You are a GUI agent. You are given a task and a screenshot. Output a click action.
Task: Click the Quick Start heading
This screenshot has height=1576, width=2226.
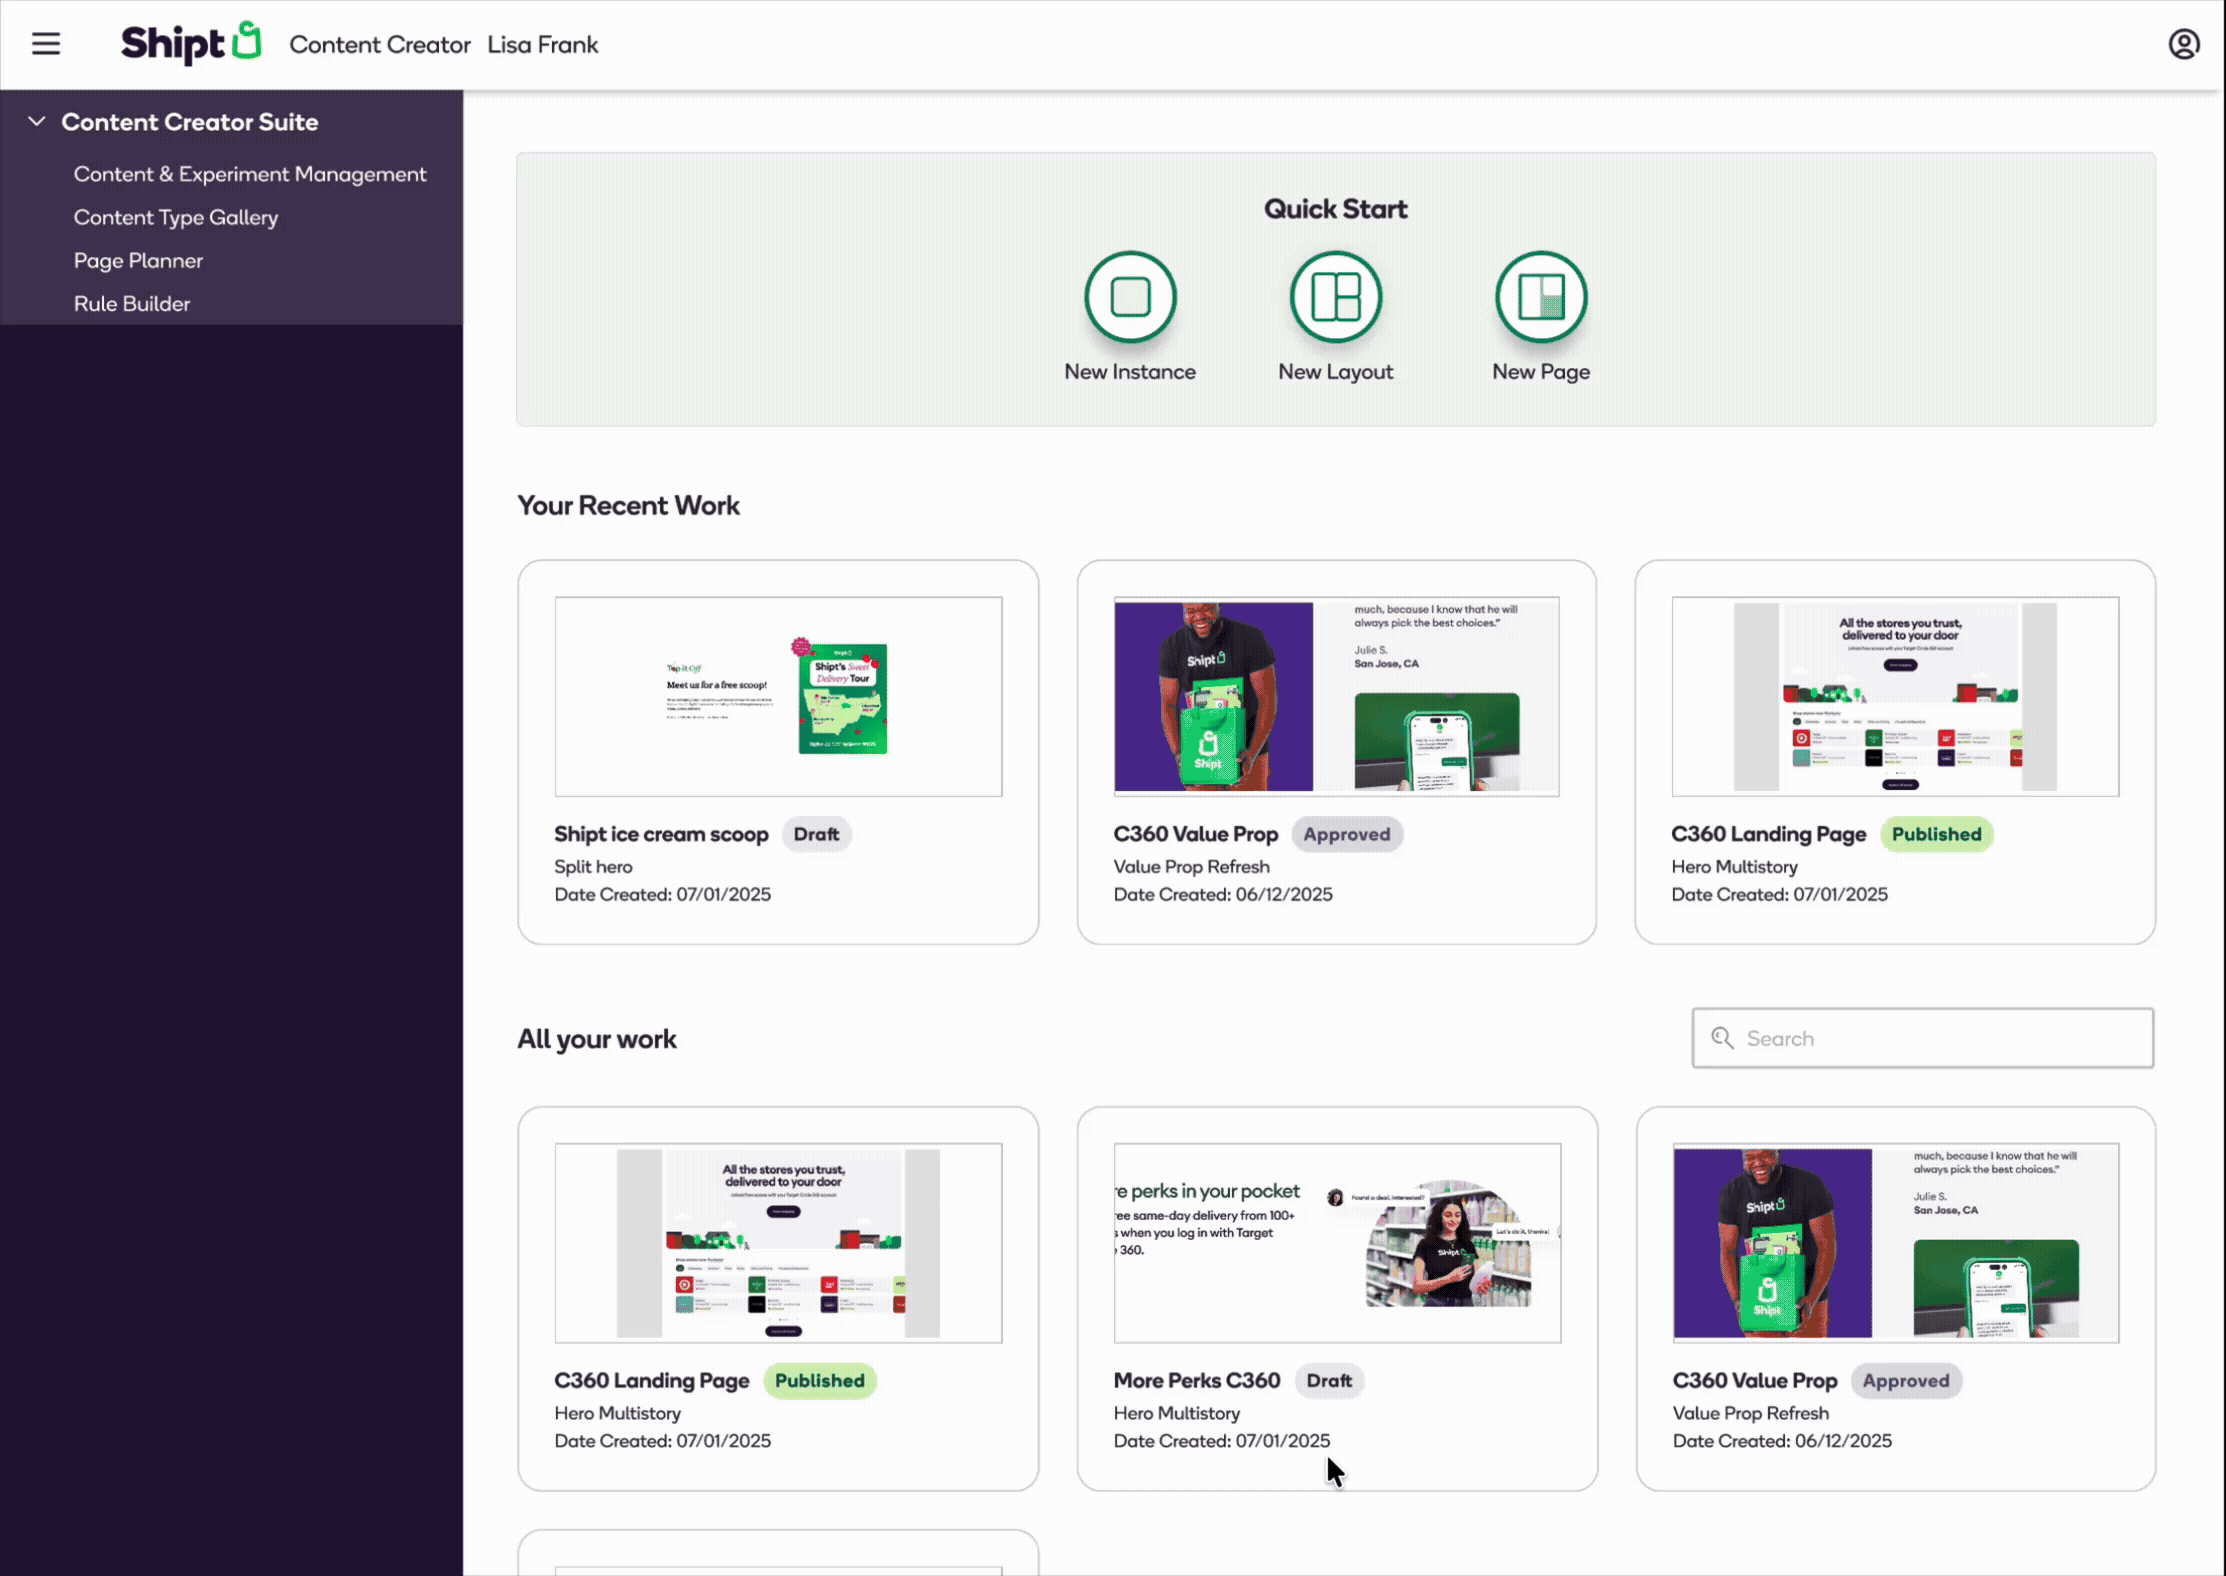coord(1336,208)
